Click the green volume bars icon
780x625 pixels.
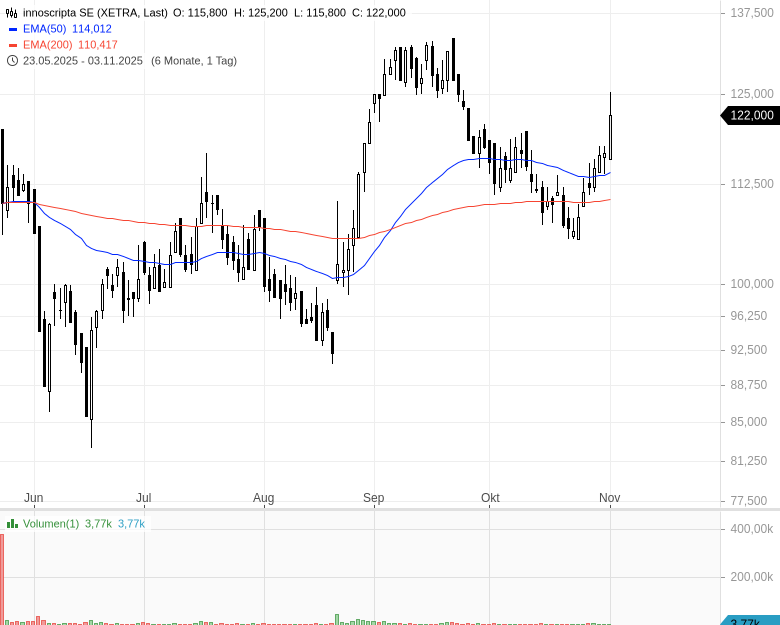(12, 523)
